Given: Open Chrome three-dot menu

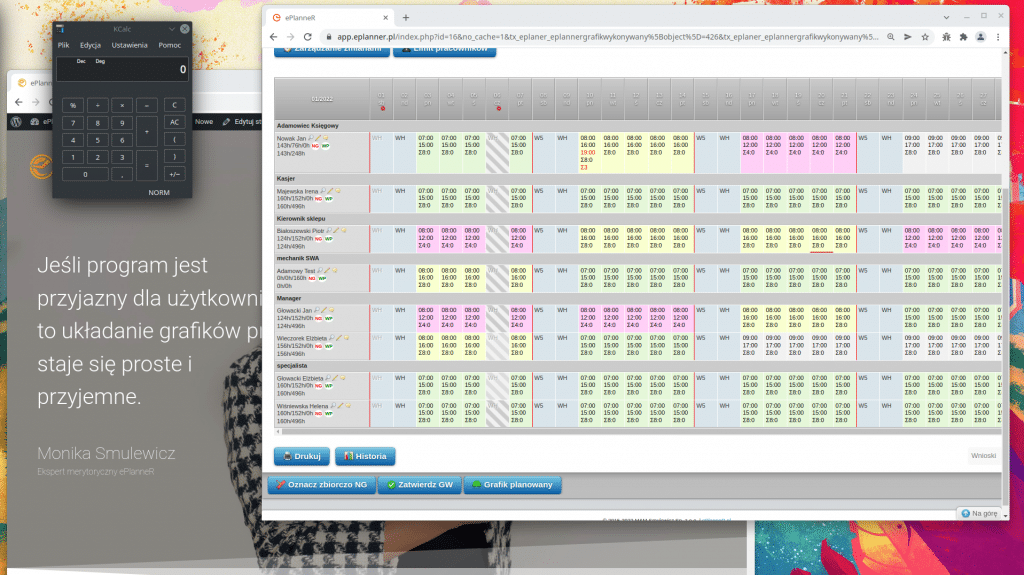Looking at the screenshot, I should (x=998, y=37).
